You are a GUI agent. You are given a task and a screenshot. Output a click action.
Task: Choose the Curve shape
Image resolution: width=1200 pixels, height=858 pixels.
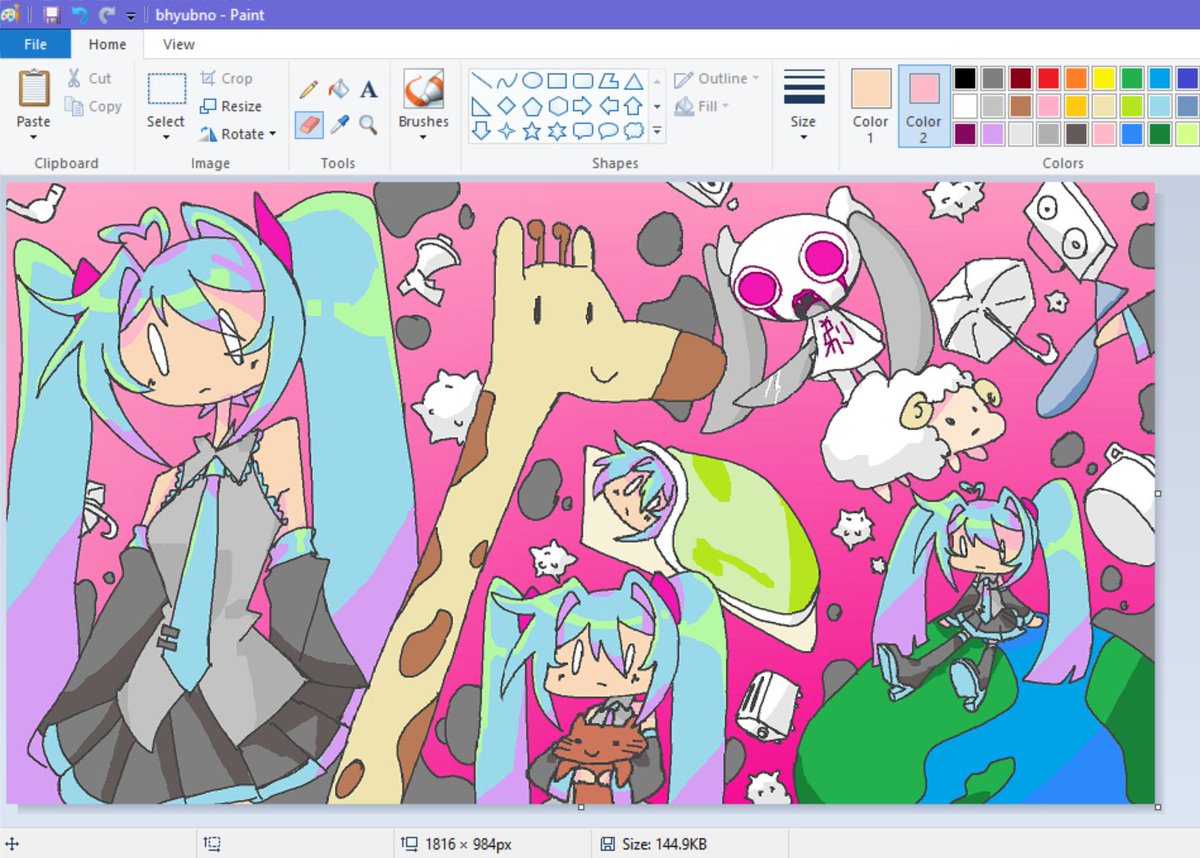point(507,81)
